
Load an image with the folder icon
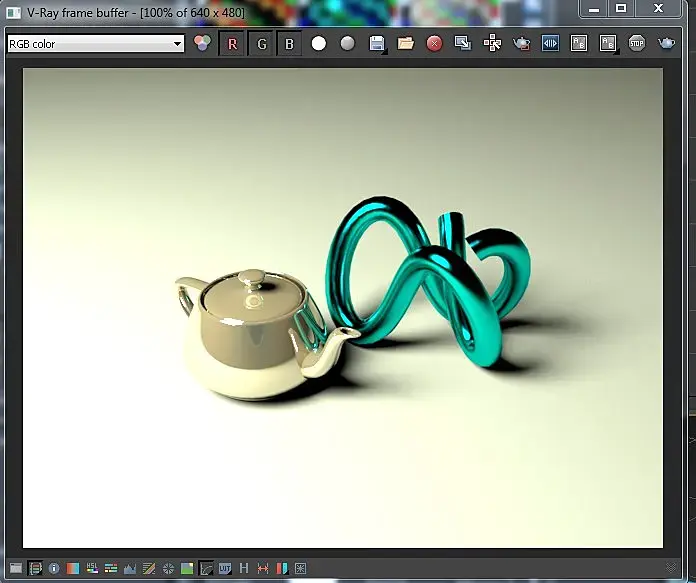(406, 44)
